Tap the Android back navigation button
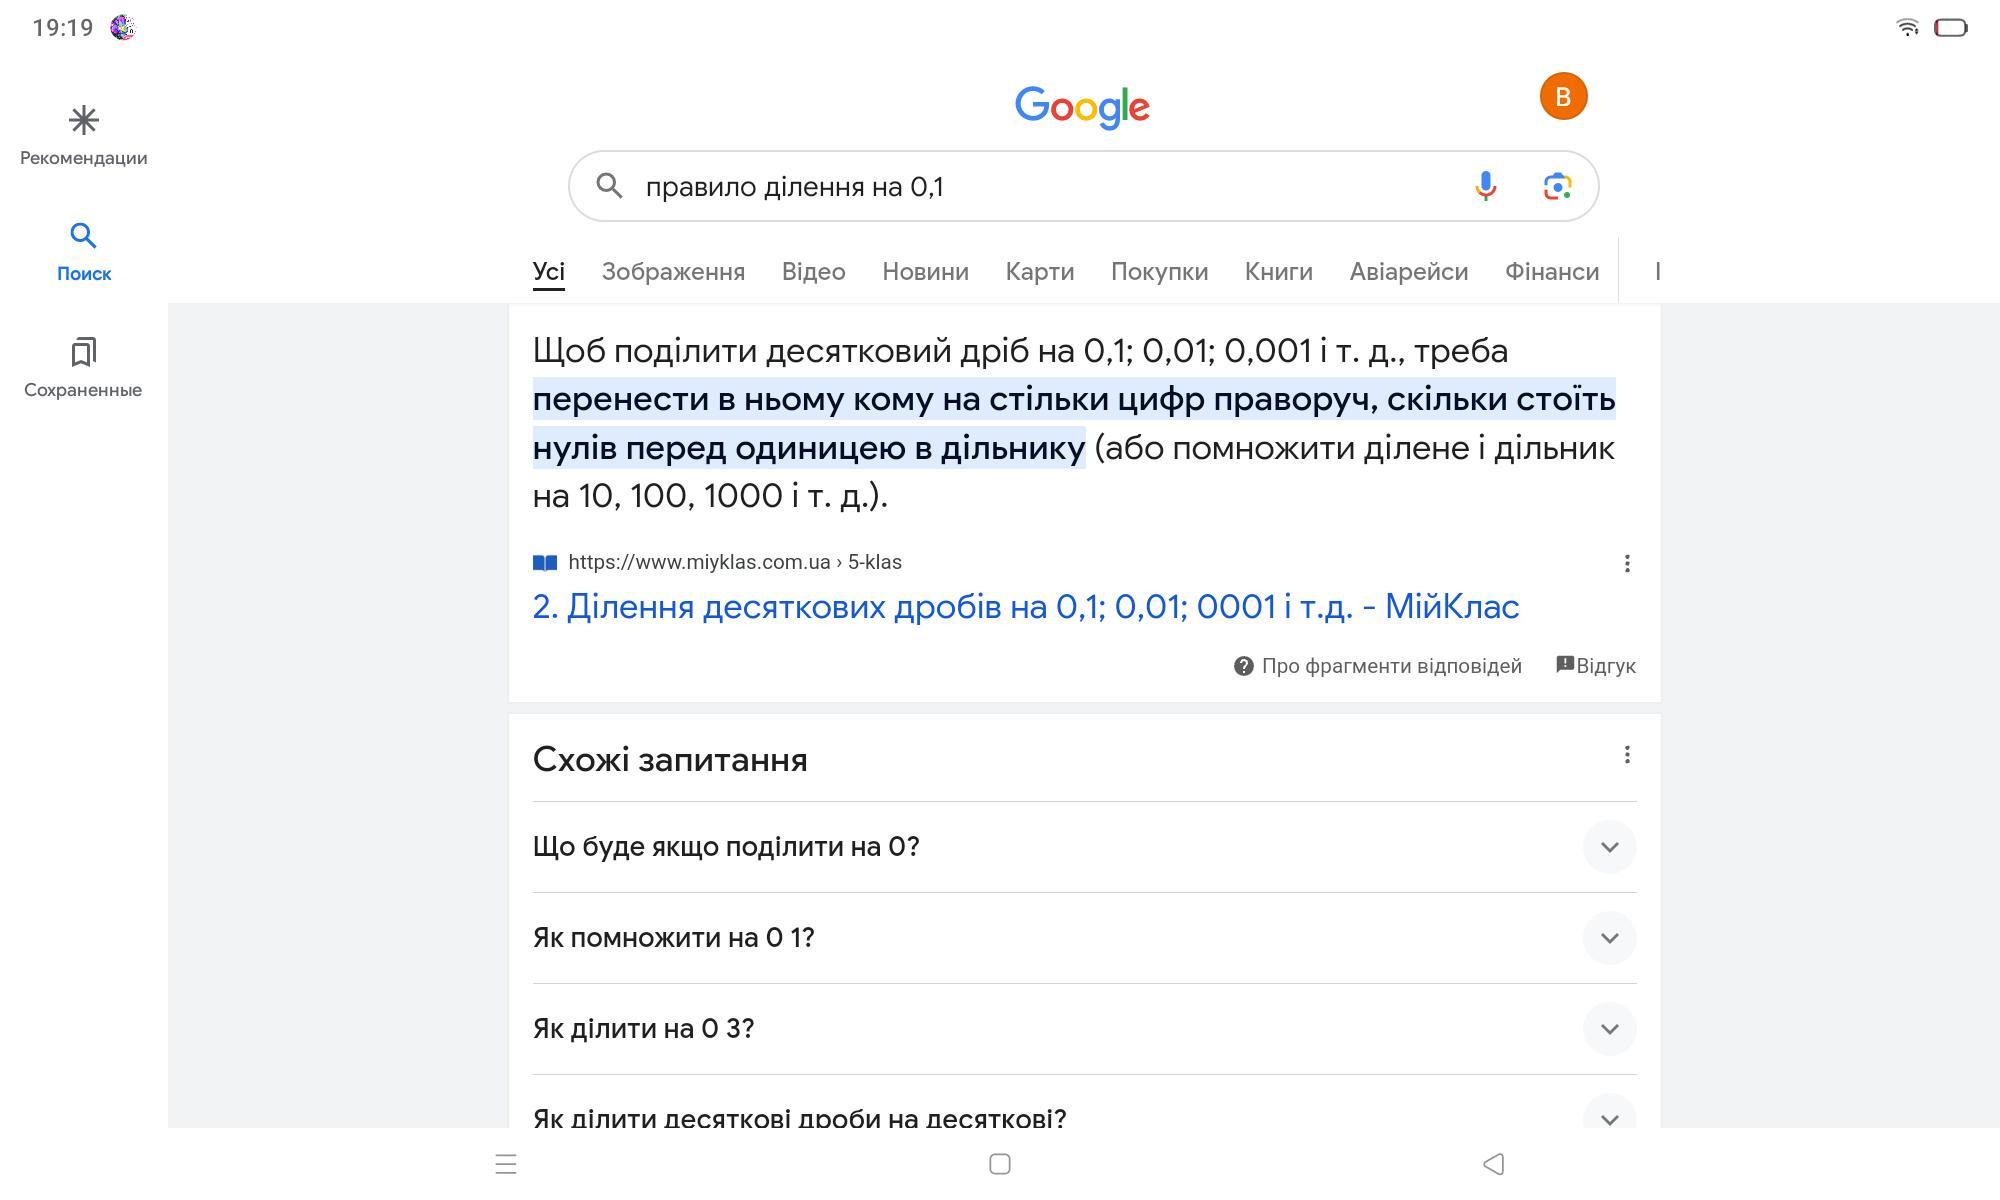Image resolution: width=2000 pixels, height=1200 pixels. pyautogui.click(x=1493, y=1164)
